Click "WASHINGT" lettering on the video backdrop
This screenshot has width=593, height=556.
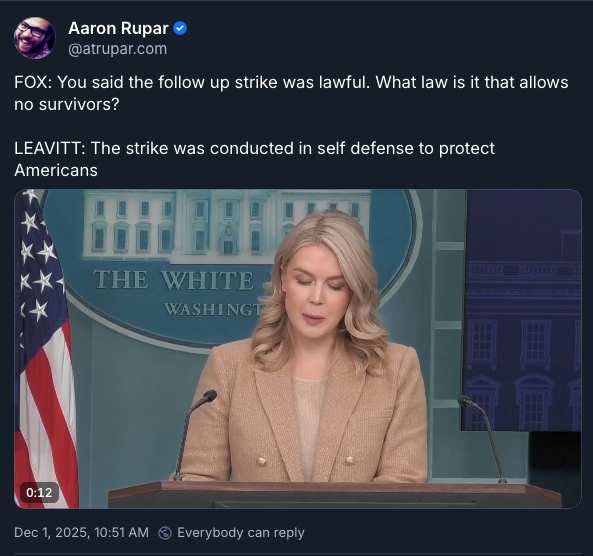[214, 309]
